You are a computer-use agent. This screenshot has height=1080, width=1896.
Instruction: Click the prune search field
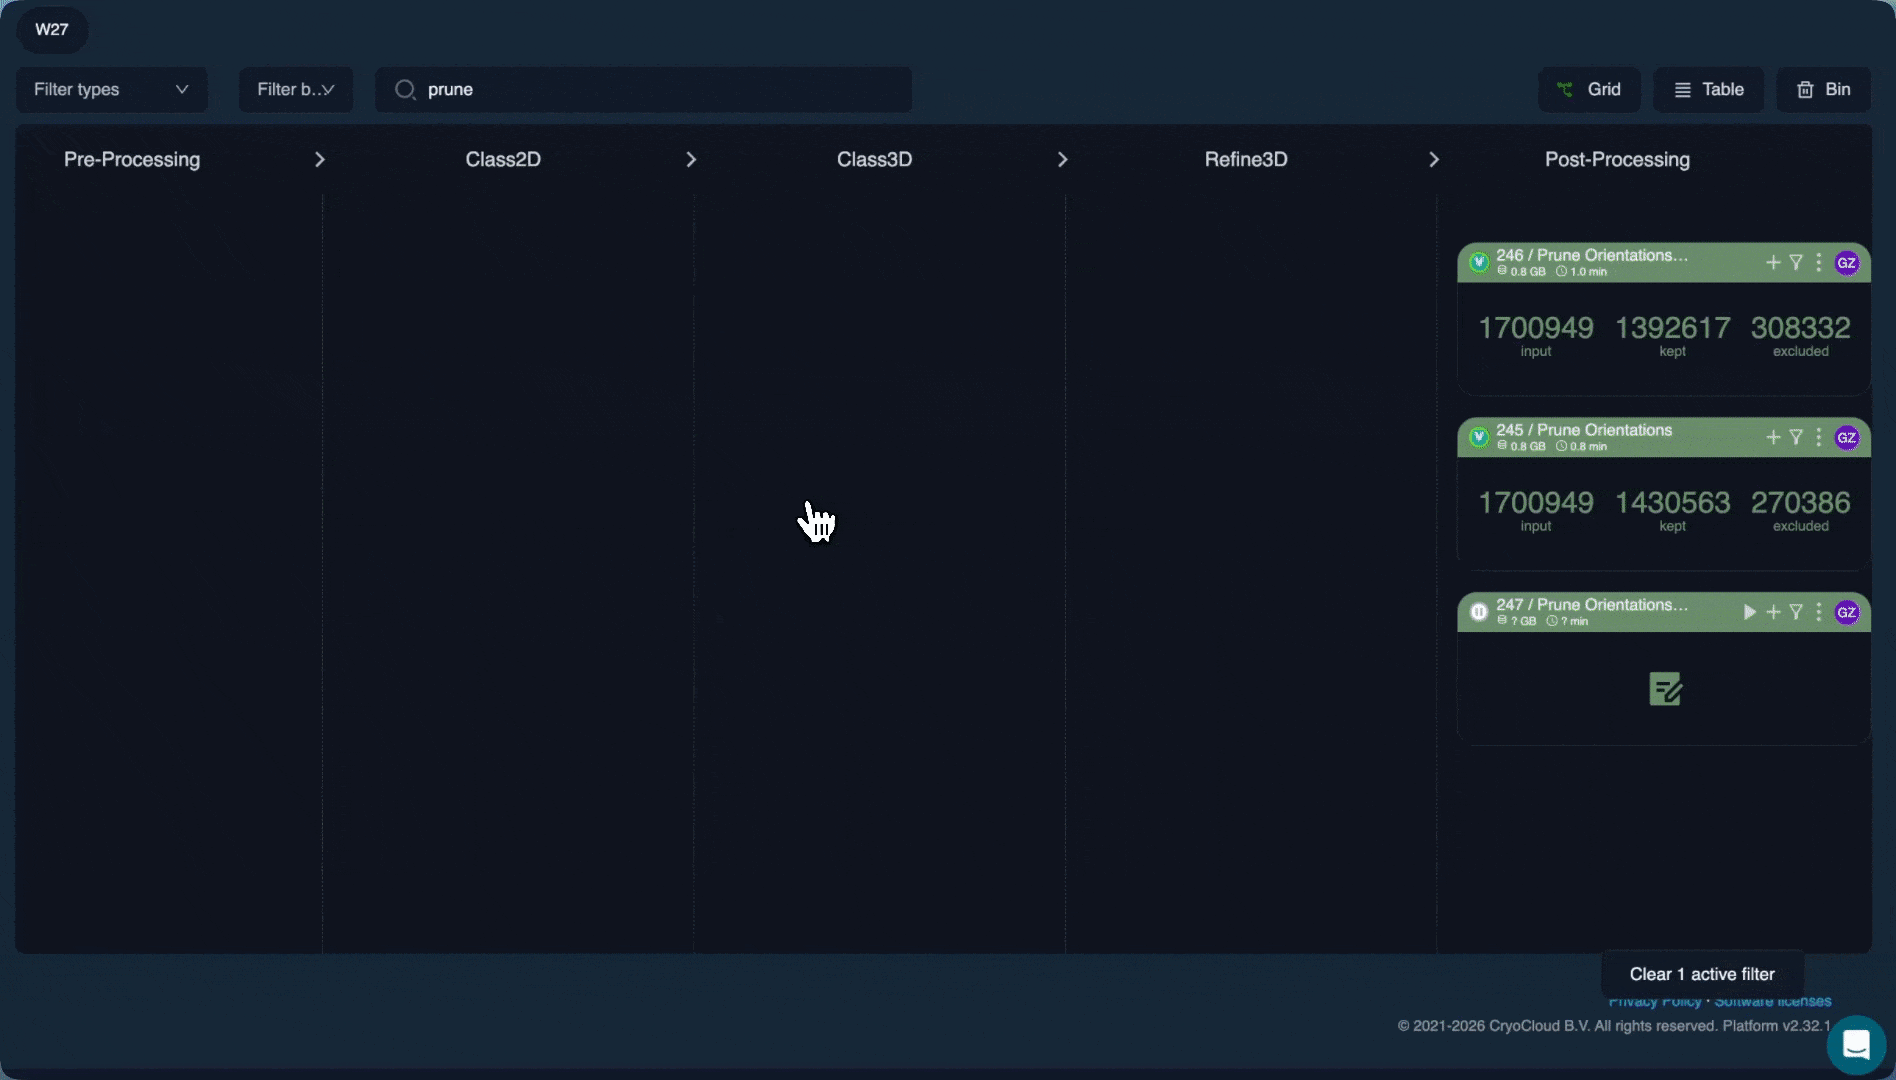click(x=643, y=90)
